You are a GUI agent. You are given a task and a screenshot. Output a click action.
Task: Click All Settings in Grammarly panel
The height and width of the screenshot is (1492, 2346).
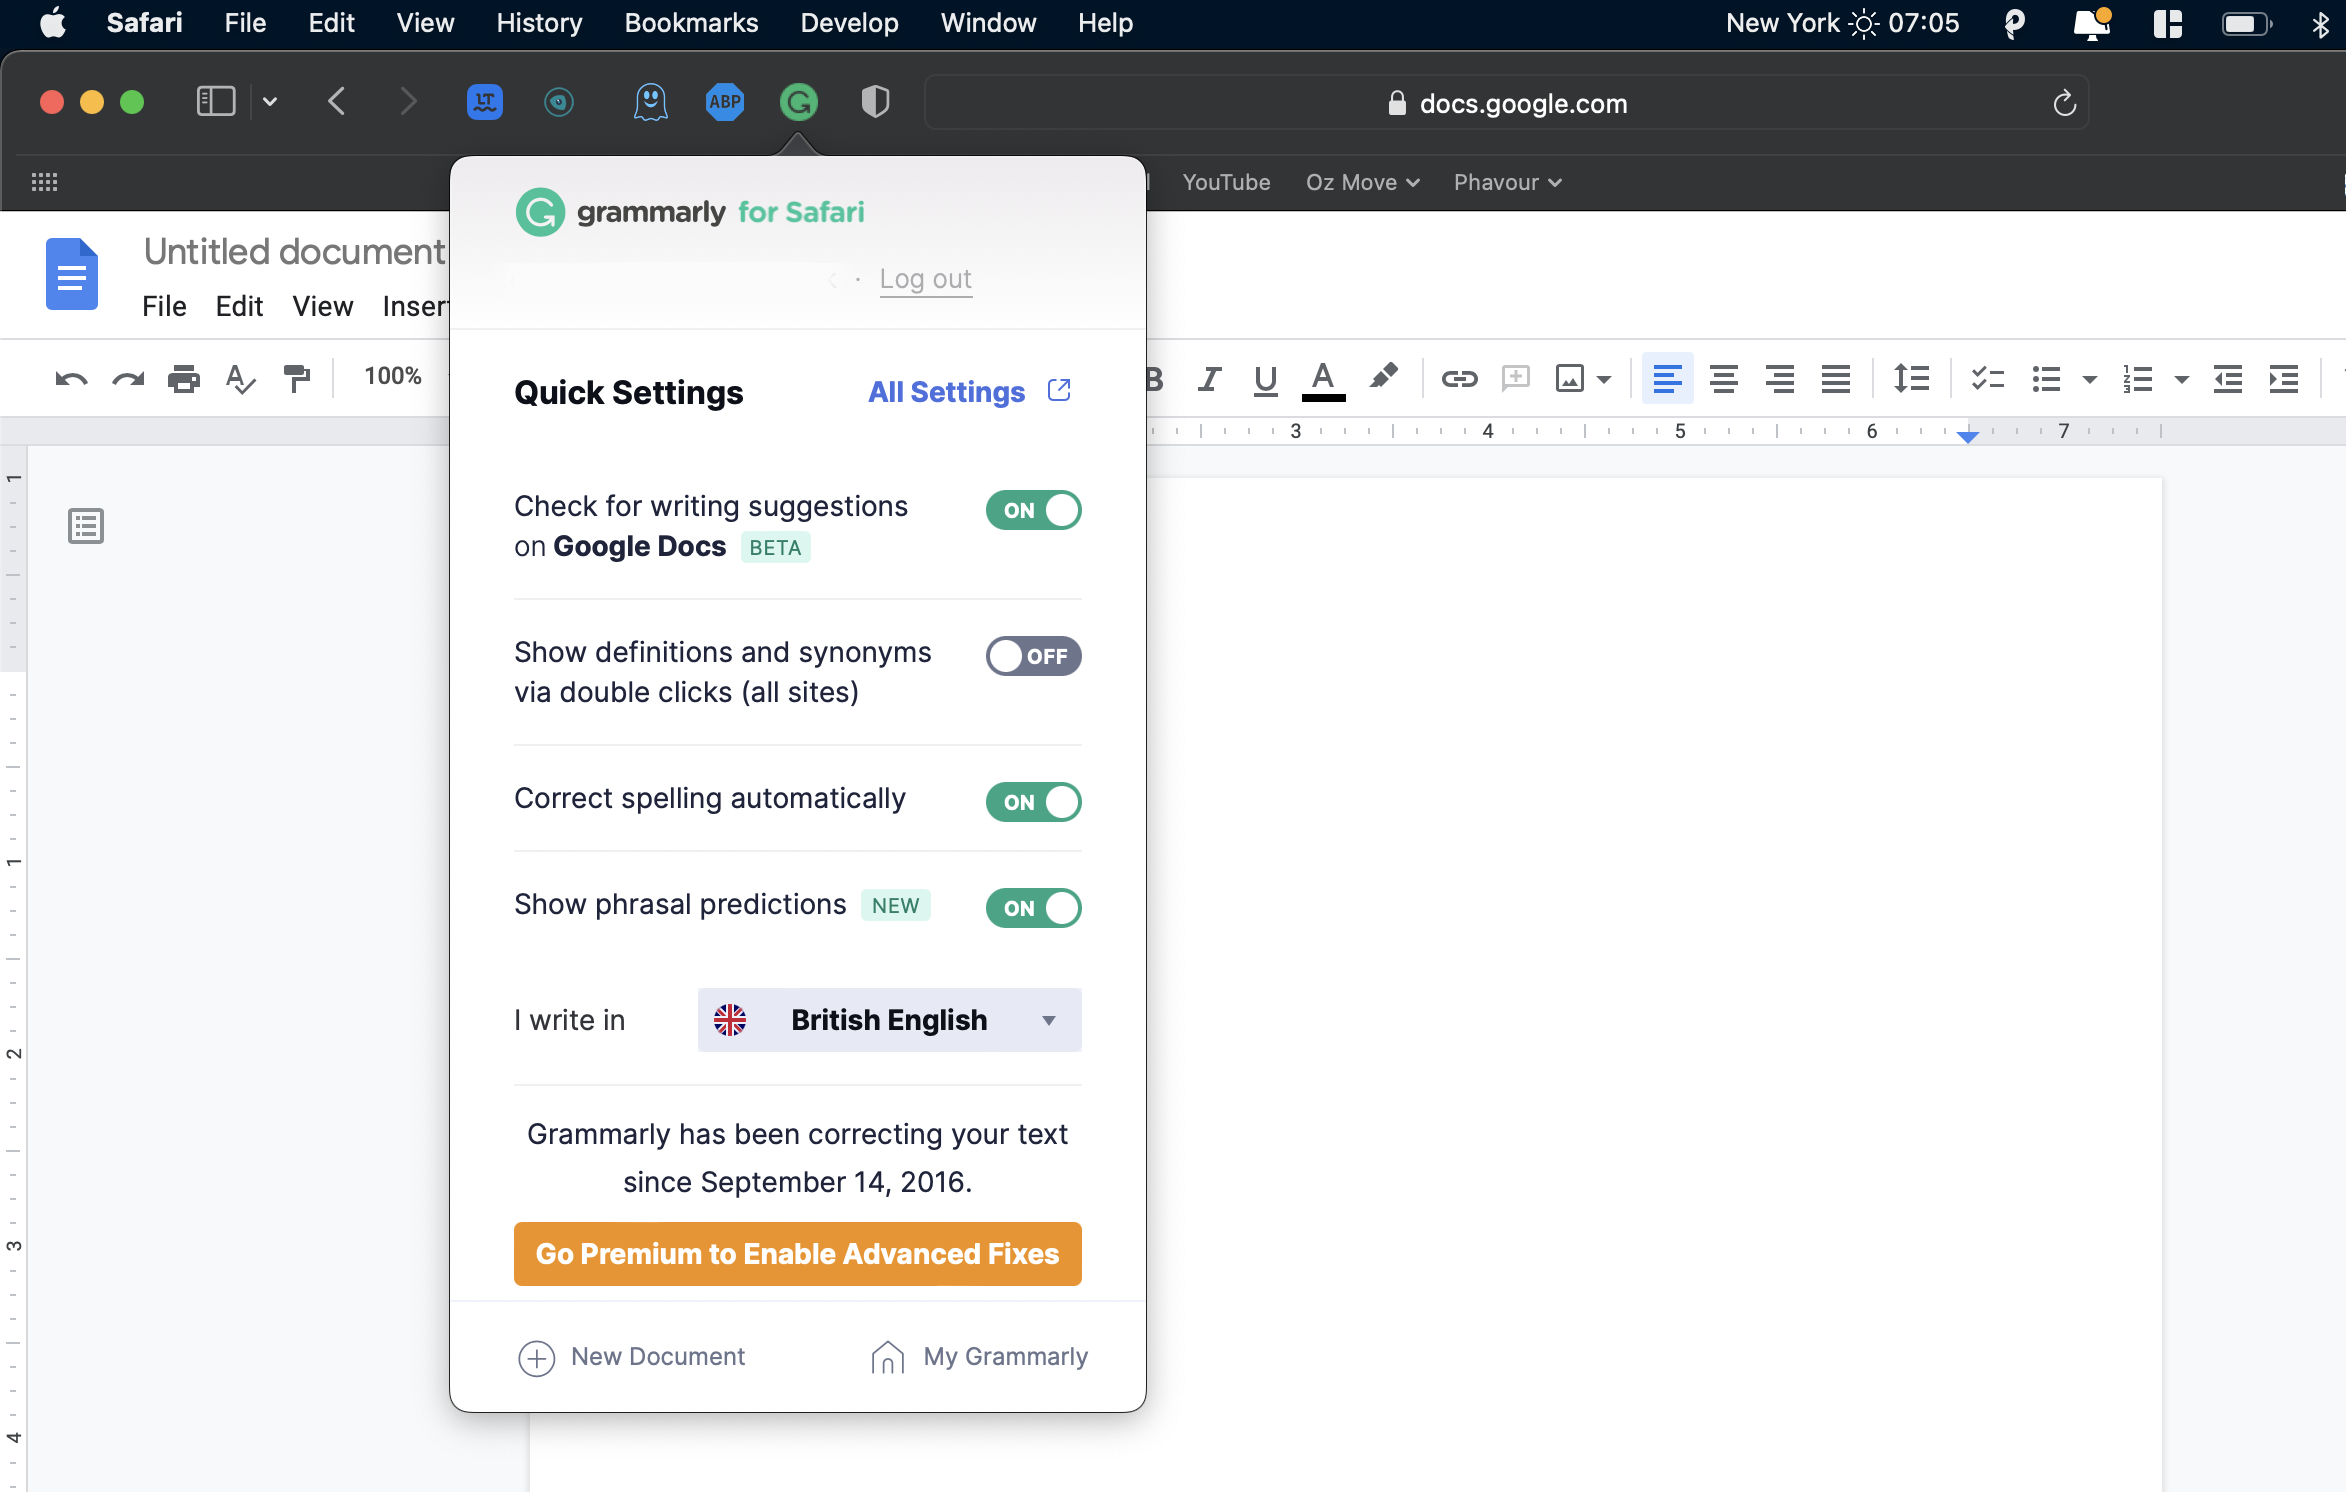pos(966,391)
